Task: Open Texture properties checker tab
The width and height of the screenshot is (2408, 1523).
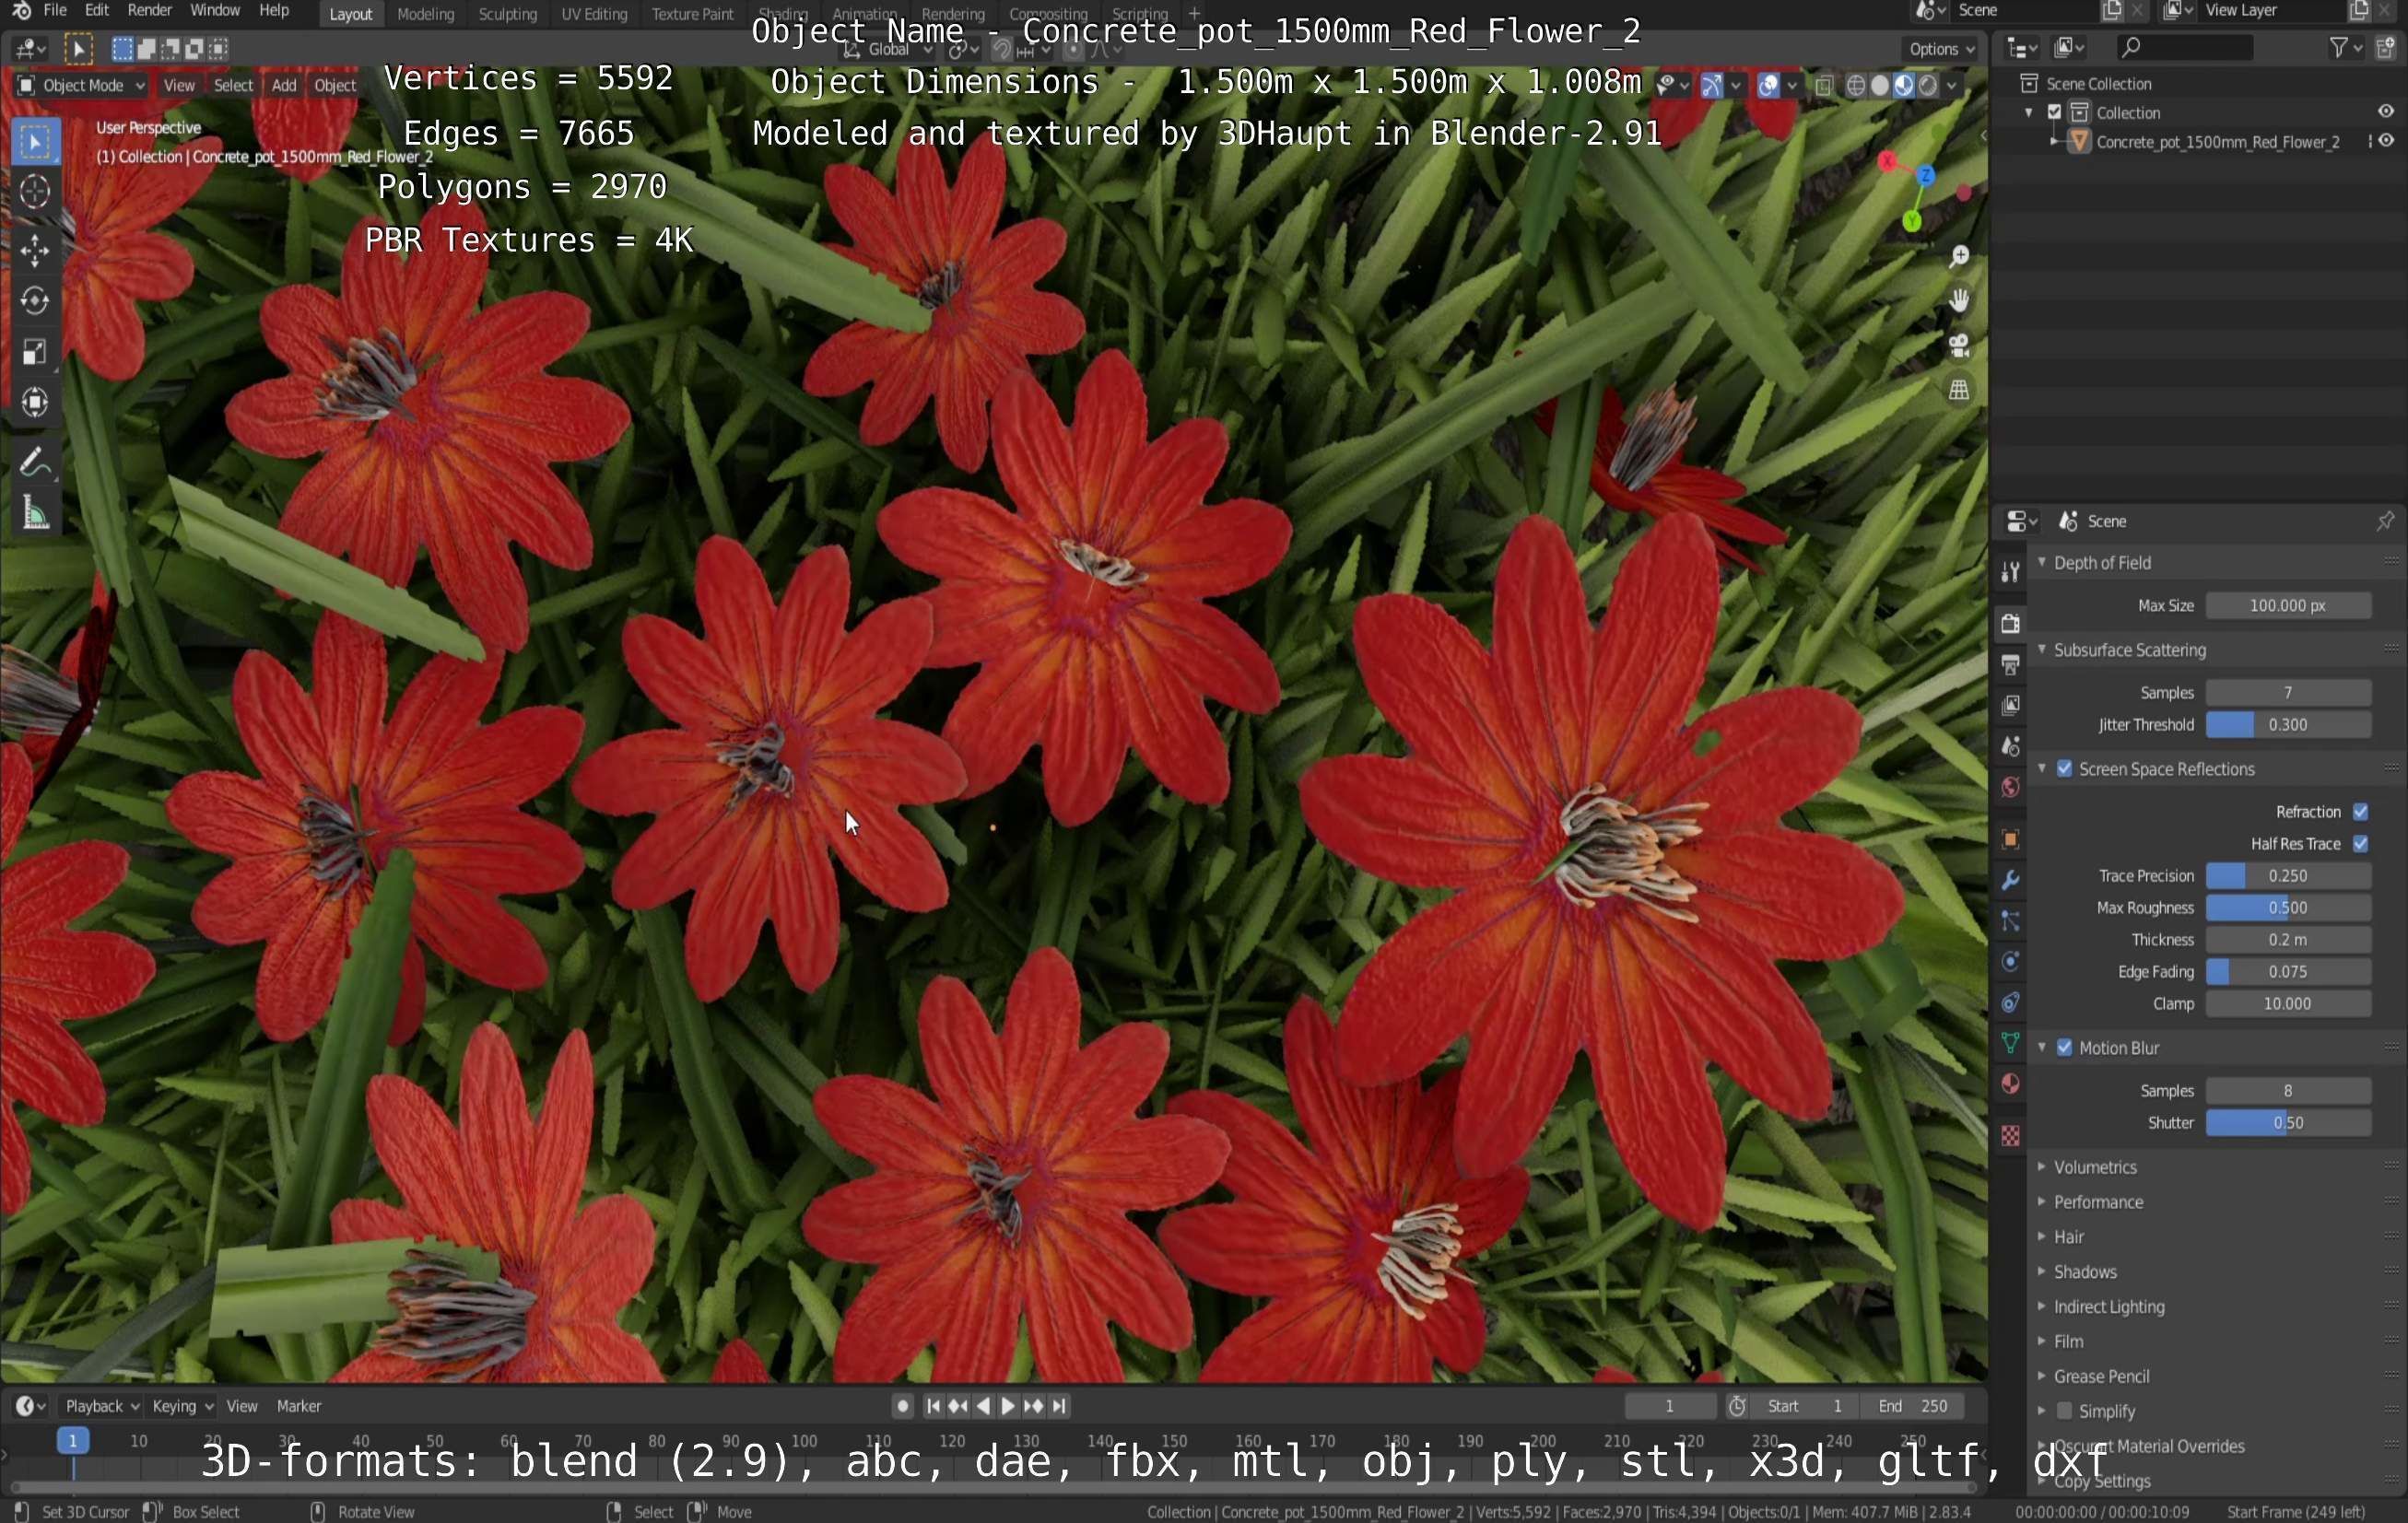Action: coord(2010,1136)
